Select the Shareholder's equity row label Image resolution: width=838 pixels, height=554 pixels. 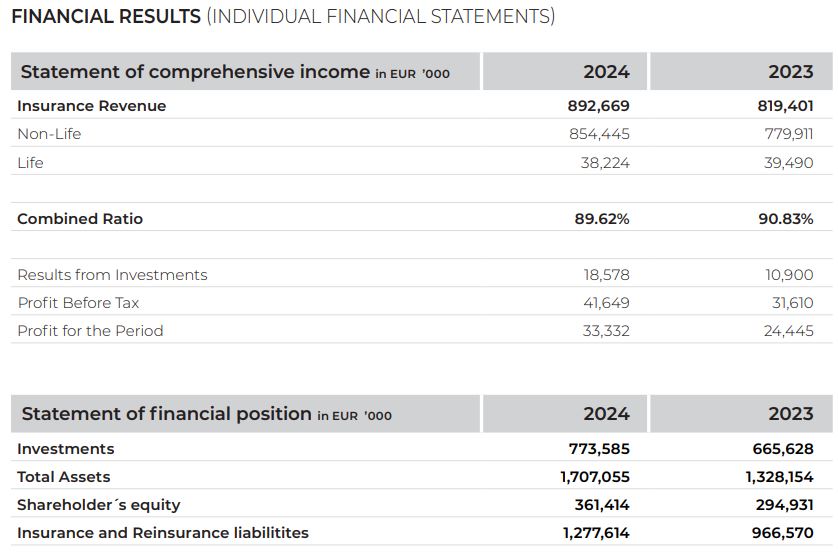pyautogui.click(x=99, y=505)
